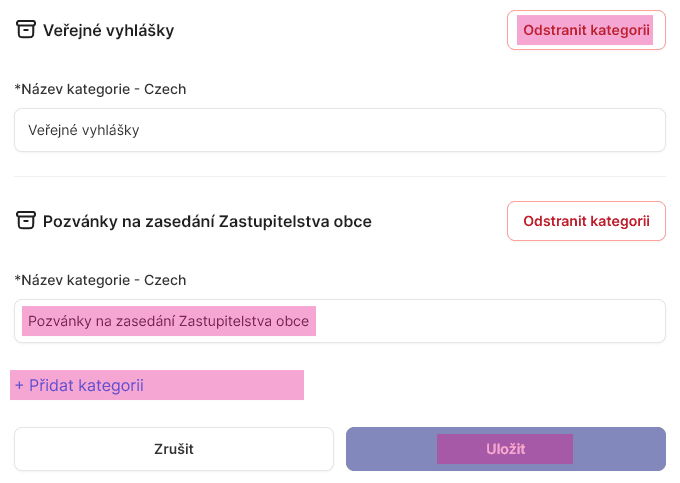The width and height of the screenshot is (680, 483).
Task: Save changes with the Uložit button
Action: click(x=505, y=449)
